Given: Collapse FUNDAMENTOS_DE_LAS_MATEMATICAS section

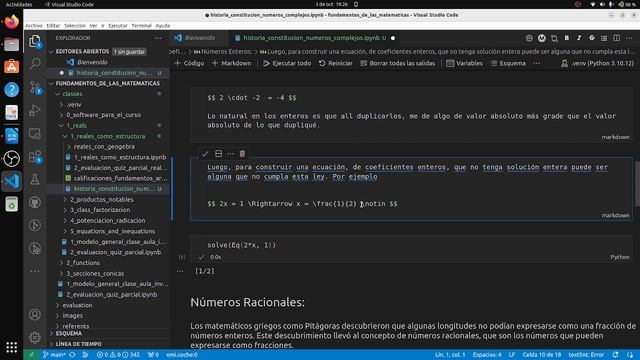Looking at the screenshot, I should [x=107, y=83].
